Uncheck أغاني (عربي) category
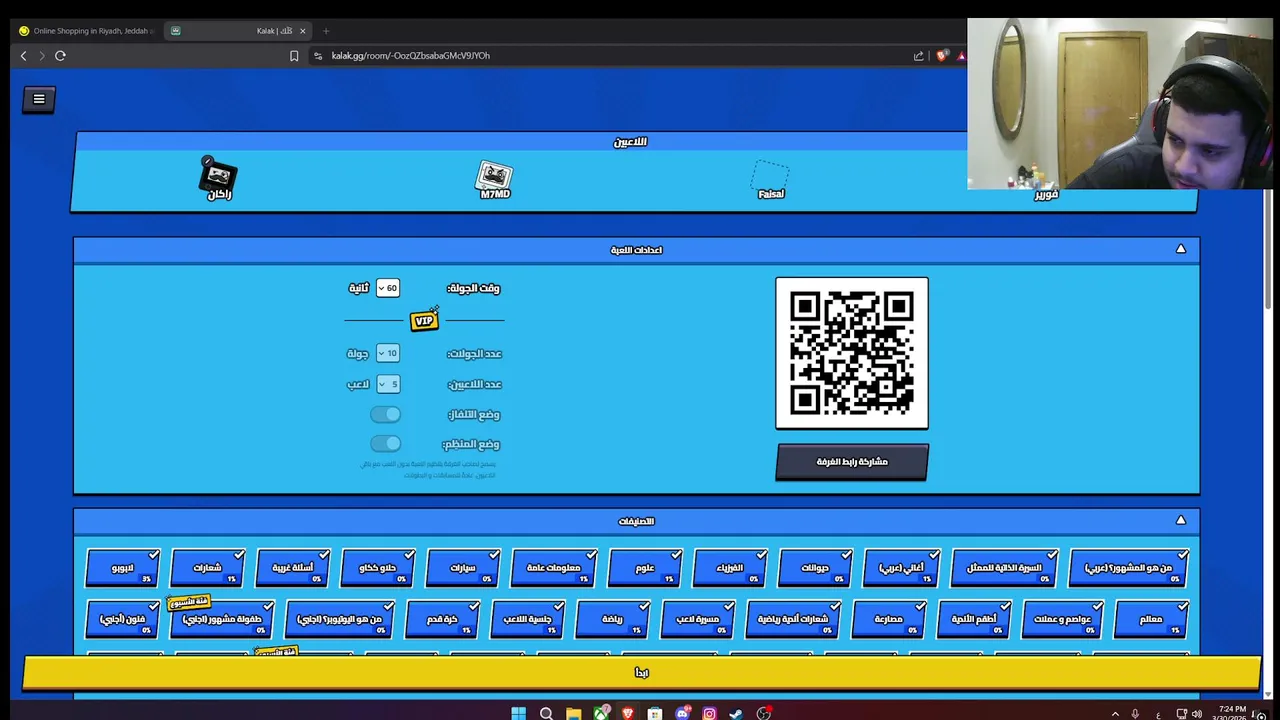The width and height of the screenshot is (1280, 720). coord(902,567)
